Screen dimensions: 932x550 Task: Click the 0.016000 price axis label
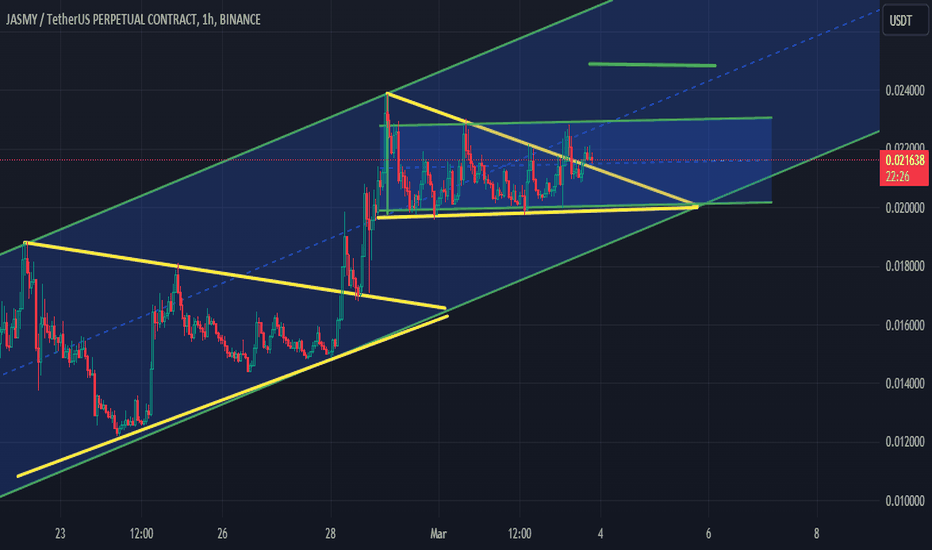[905, 325]
